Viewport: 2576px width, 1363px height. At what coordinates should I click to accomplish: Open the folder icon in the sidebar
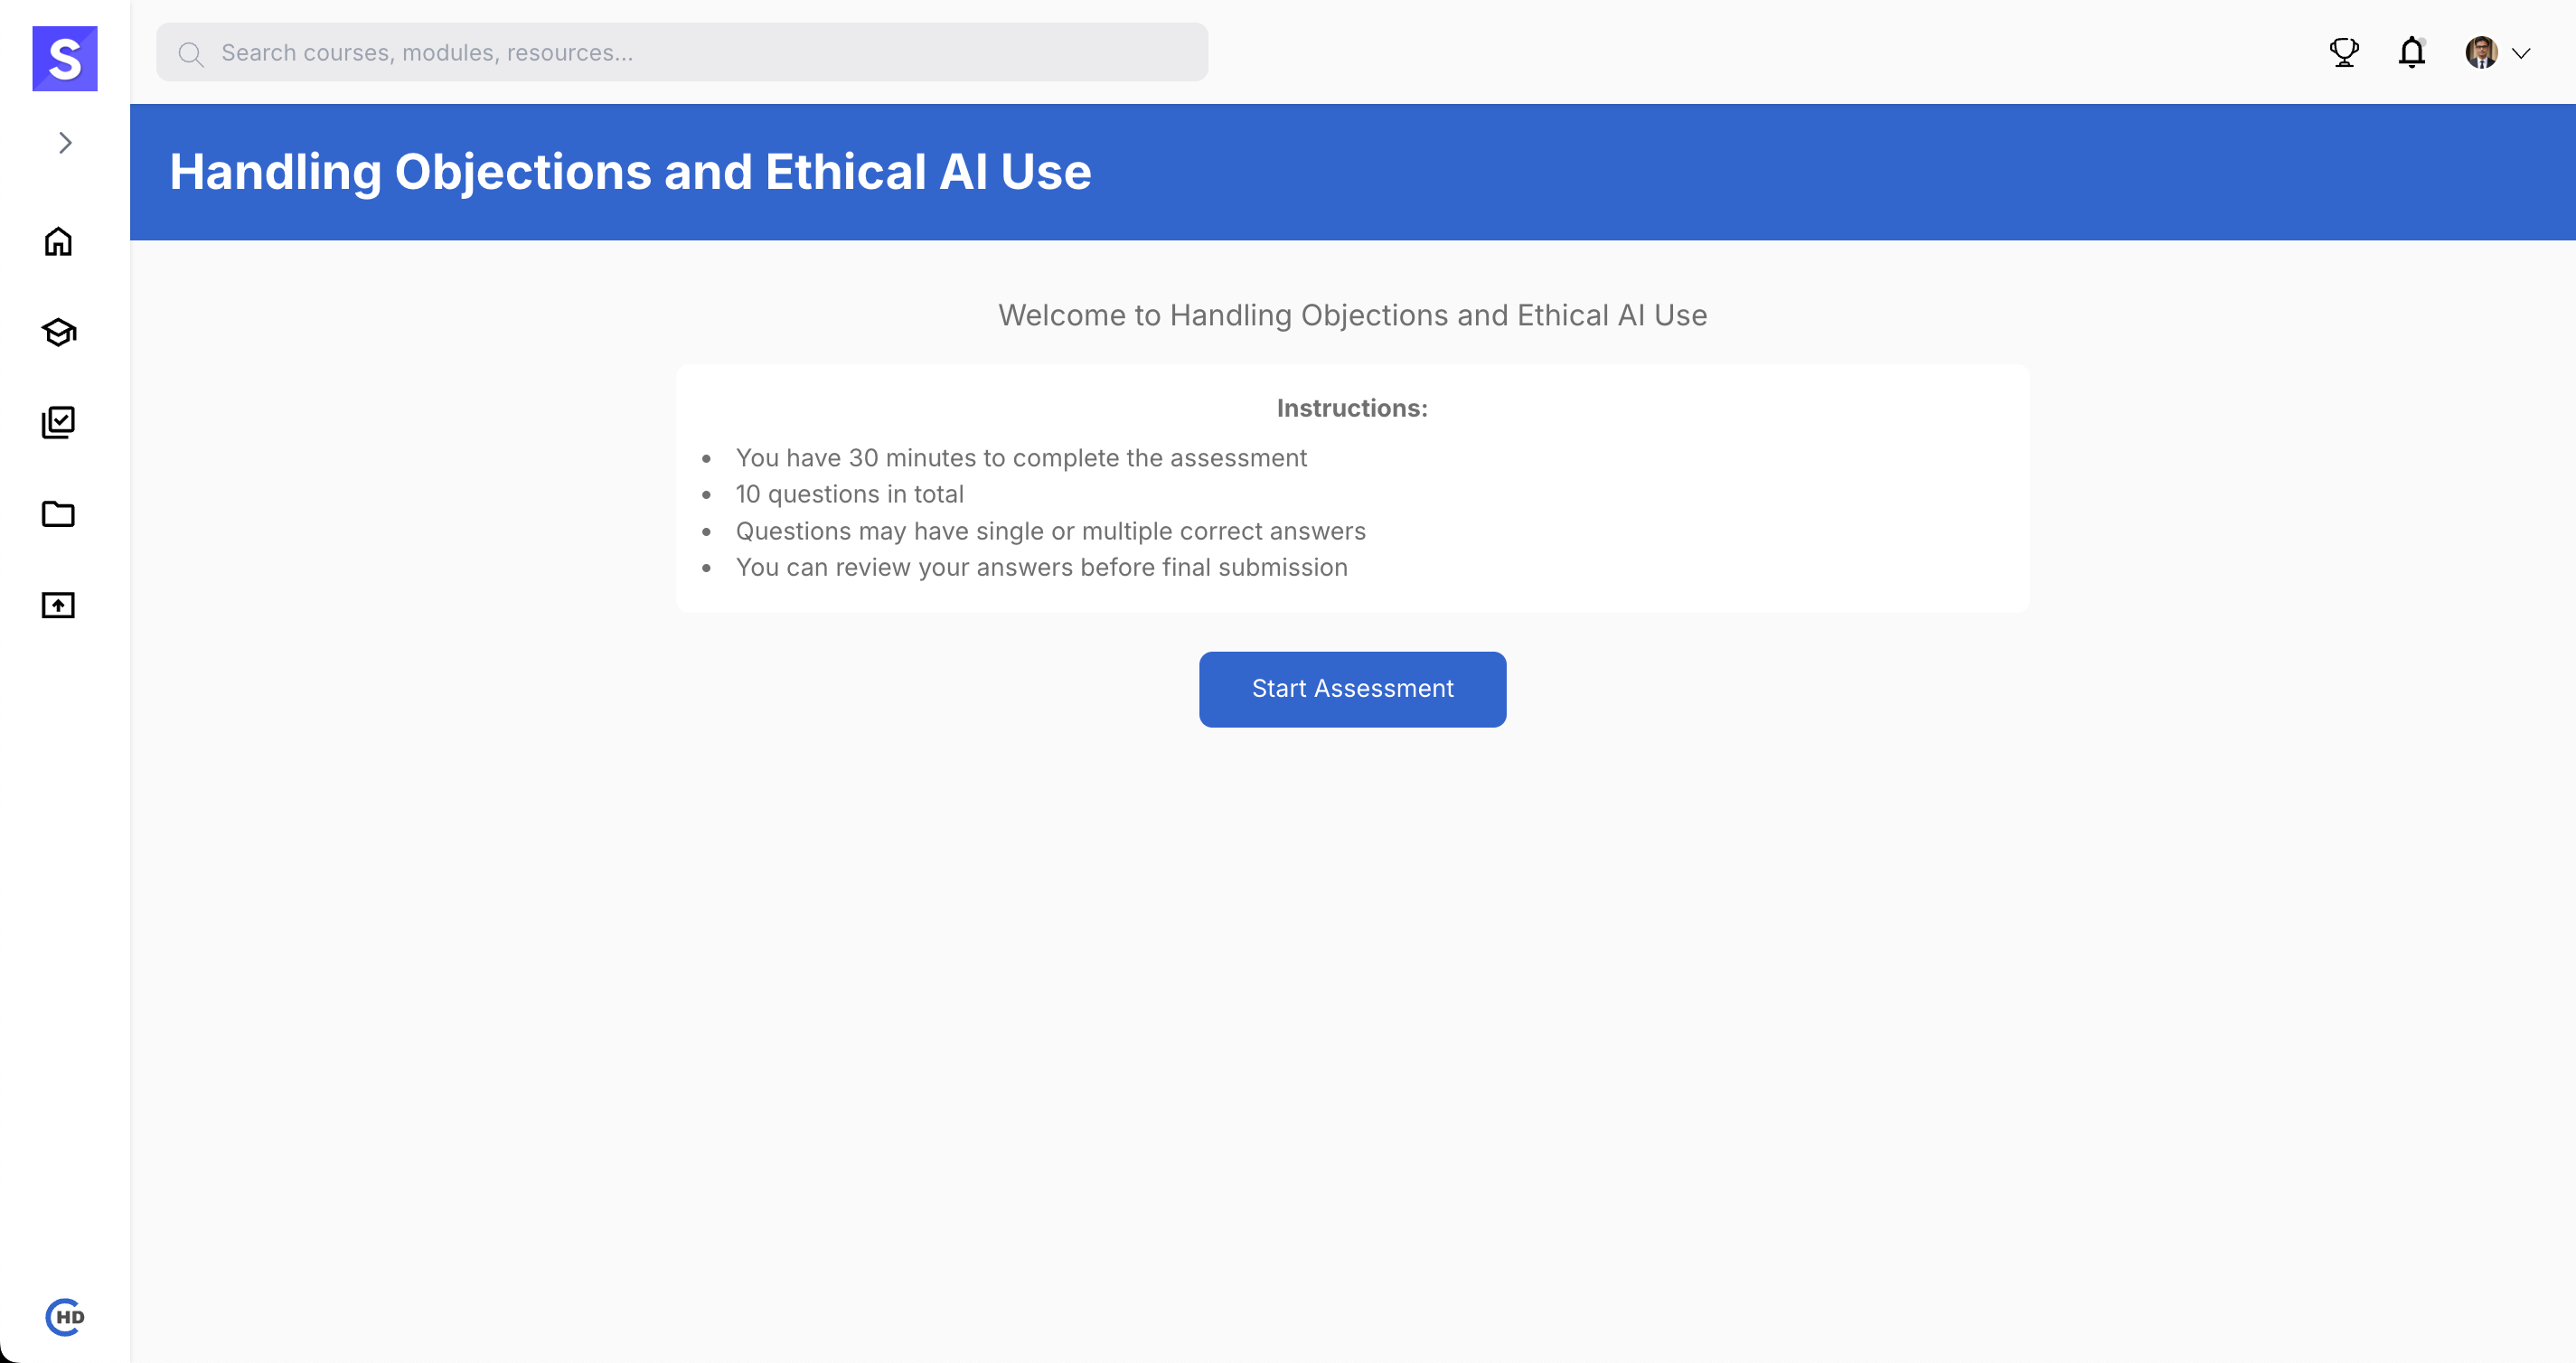(59, 514)
